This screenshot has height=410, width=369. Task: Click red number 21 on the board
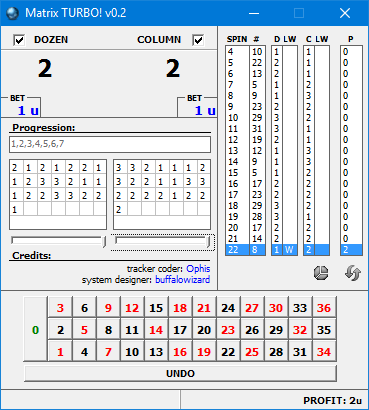coord(204,308)
